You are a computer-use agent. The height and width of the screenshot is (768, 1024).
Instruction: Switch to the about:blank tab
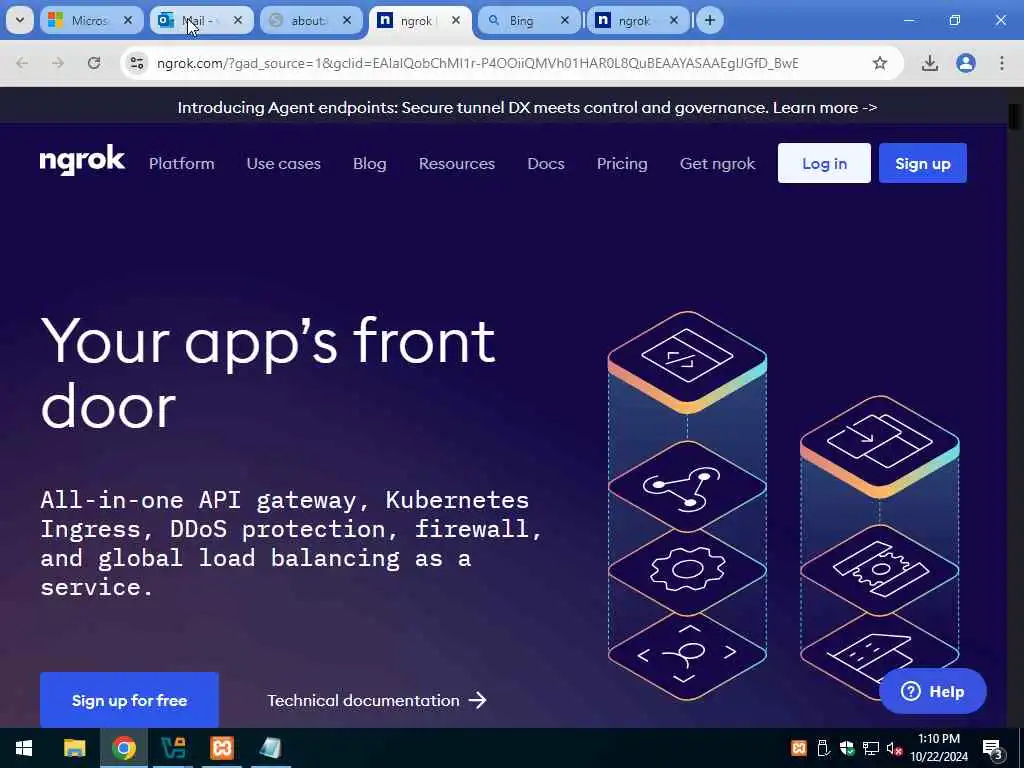pos(310,20)
